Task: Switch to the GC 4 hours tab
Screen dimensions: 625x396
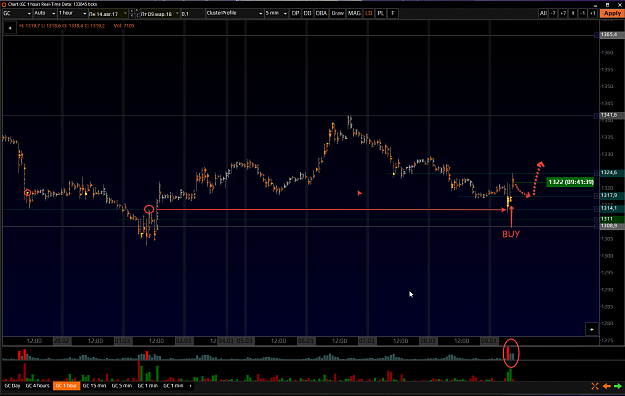Action: coord(37,386)
